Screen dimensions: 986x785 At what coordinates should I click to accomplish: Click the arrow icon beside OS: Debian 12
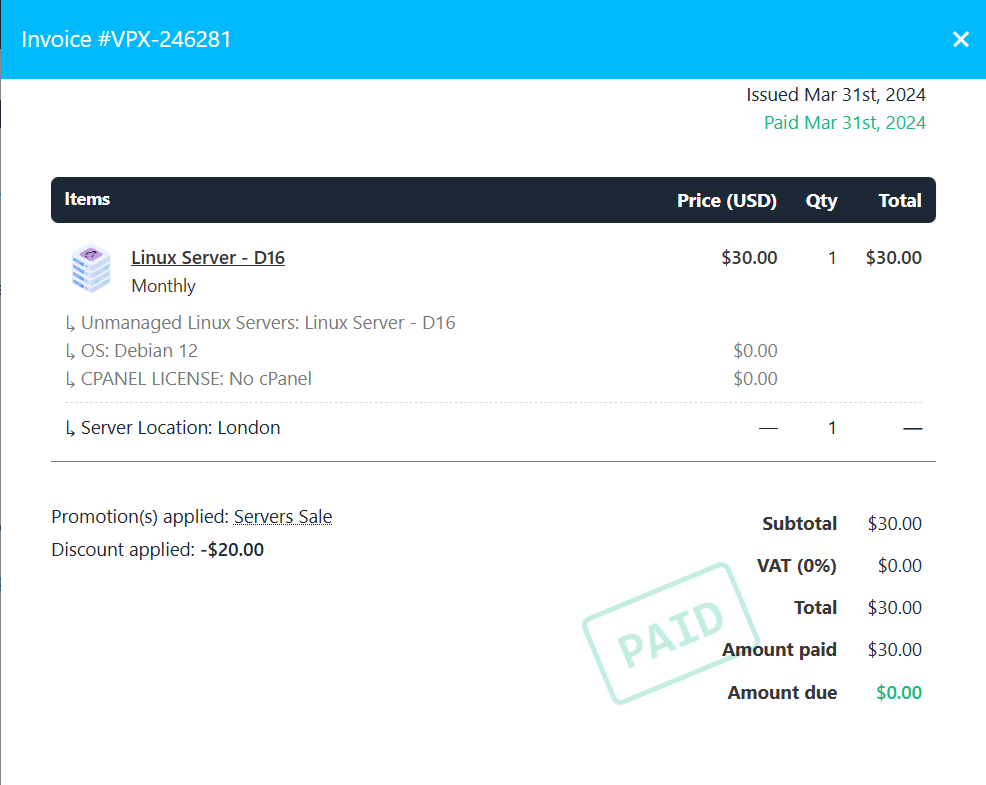(70, 352)
